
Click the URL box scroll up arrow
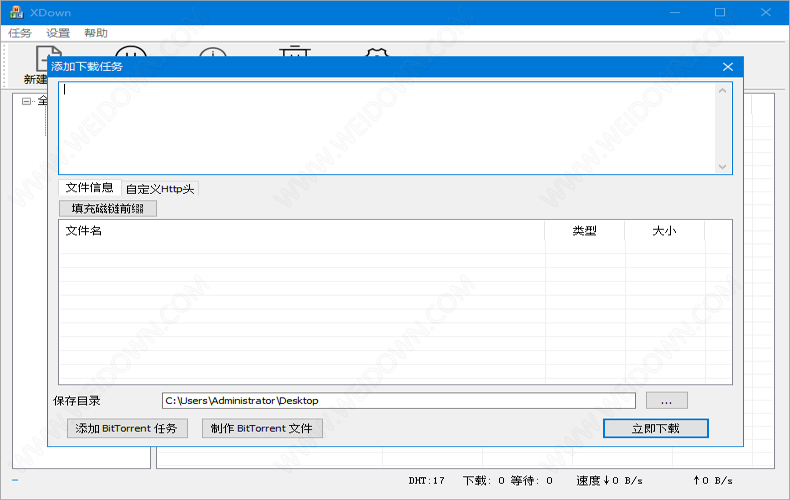tap(722, 91)
